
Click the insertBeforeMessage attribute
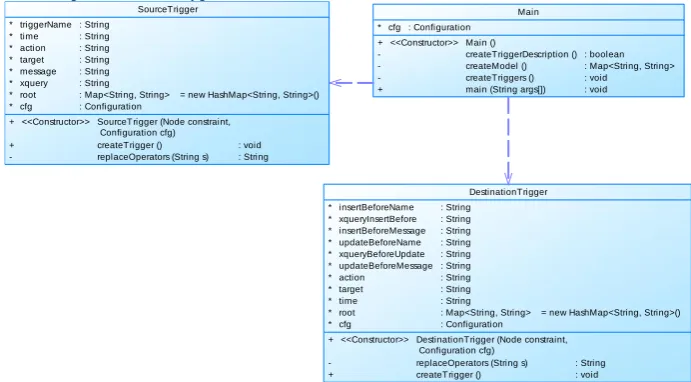click(x=382, y=230)
